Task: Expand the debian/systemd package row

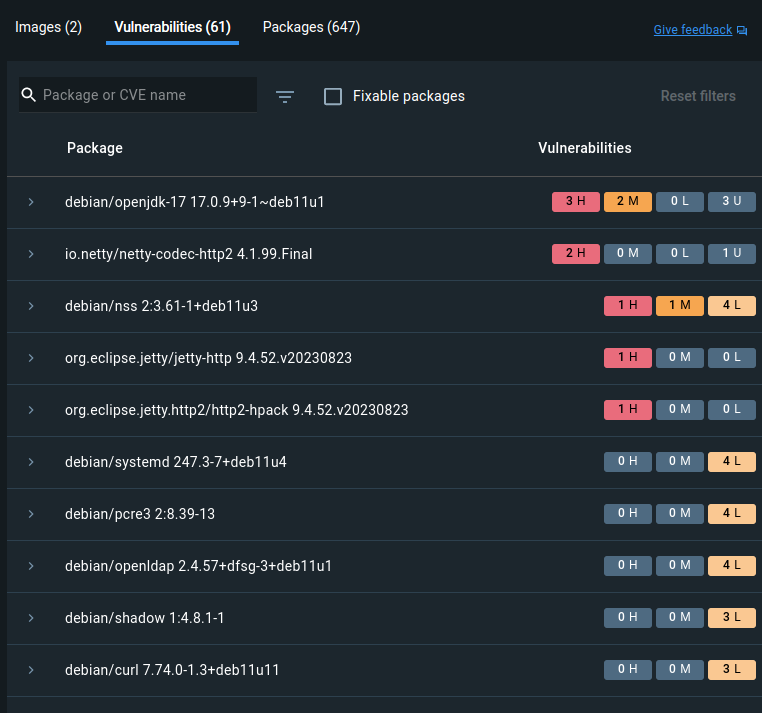Action: point(31,462)
